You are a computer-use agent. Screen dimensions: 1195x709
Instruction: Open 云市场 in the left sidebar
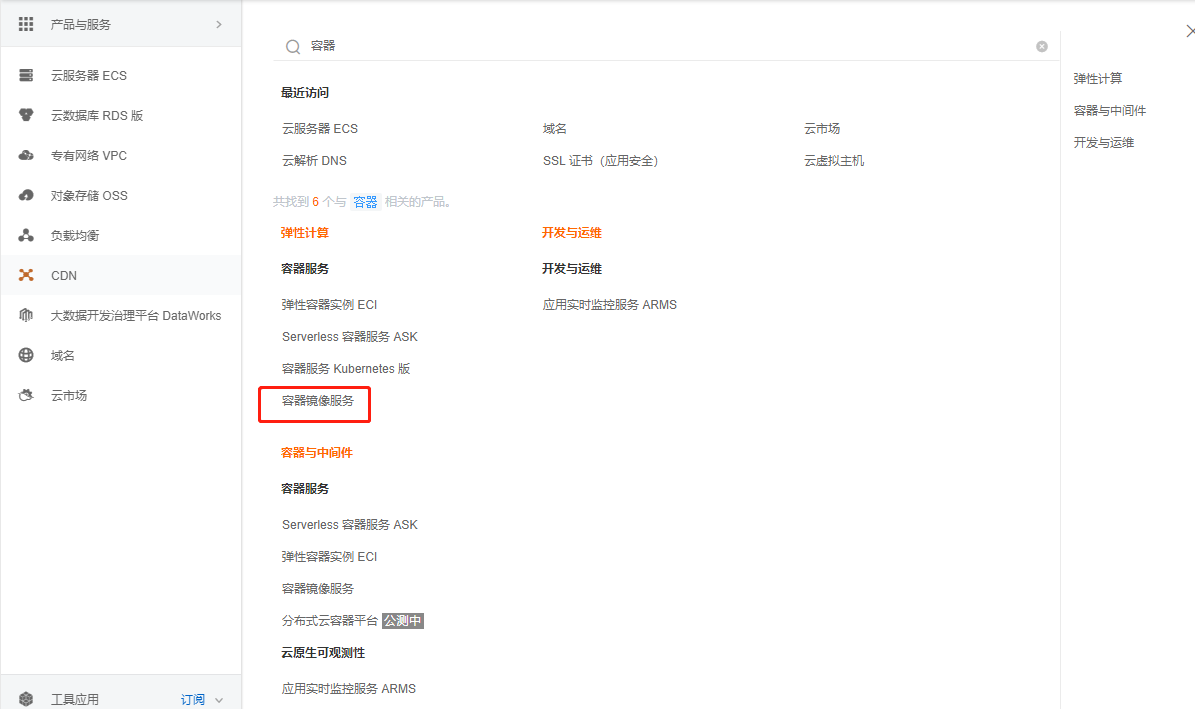tap(69, 396)
